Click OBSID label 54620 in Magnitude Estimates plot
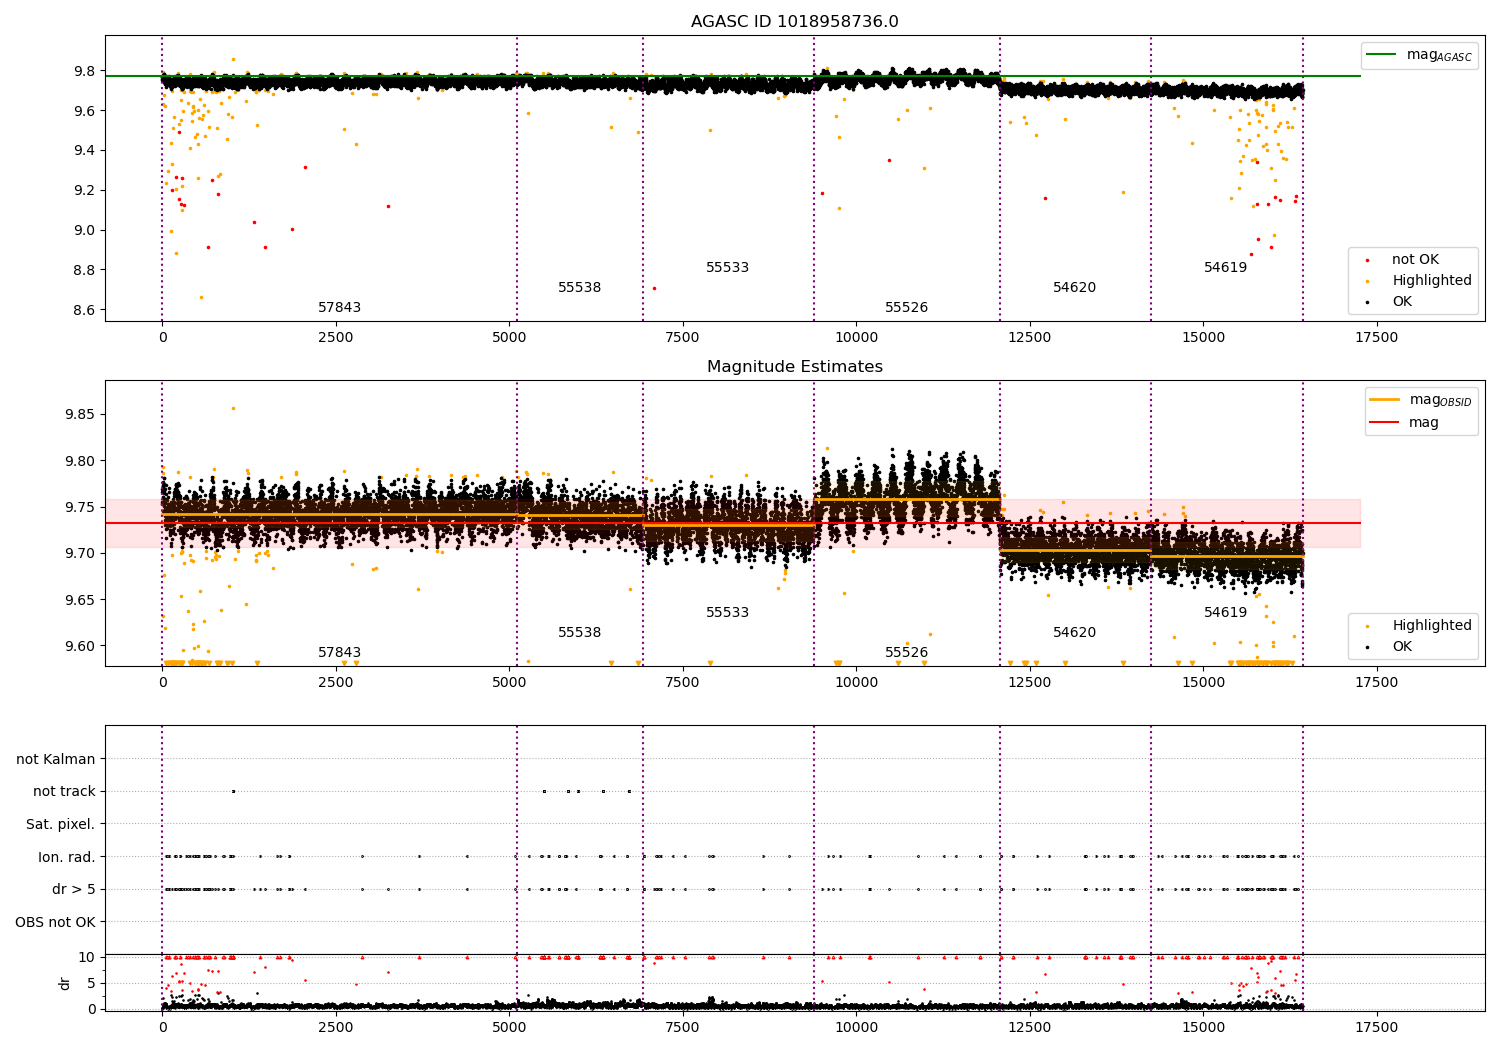 [x=1074, y=633]
